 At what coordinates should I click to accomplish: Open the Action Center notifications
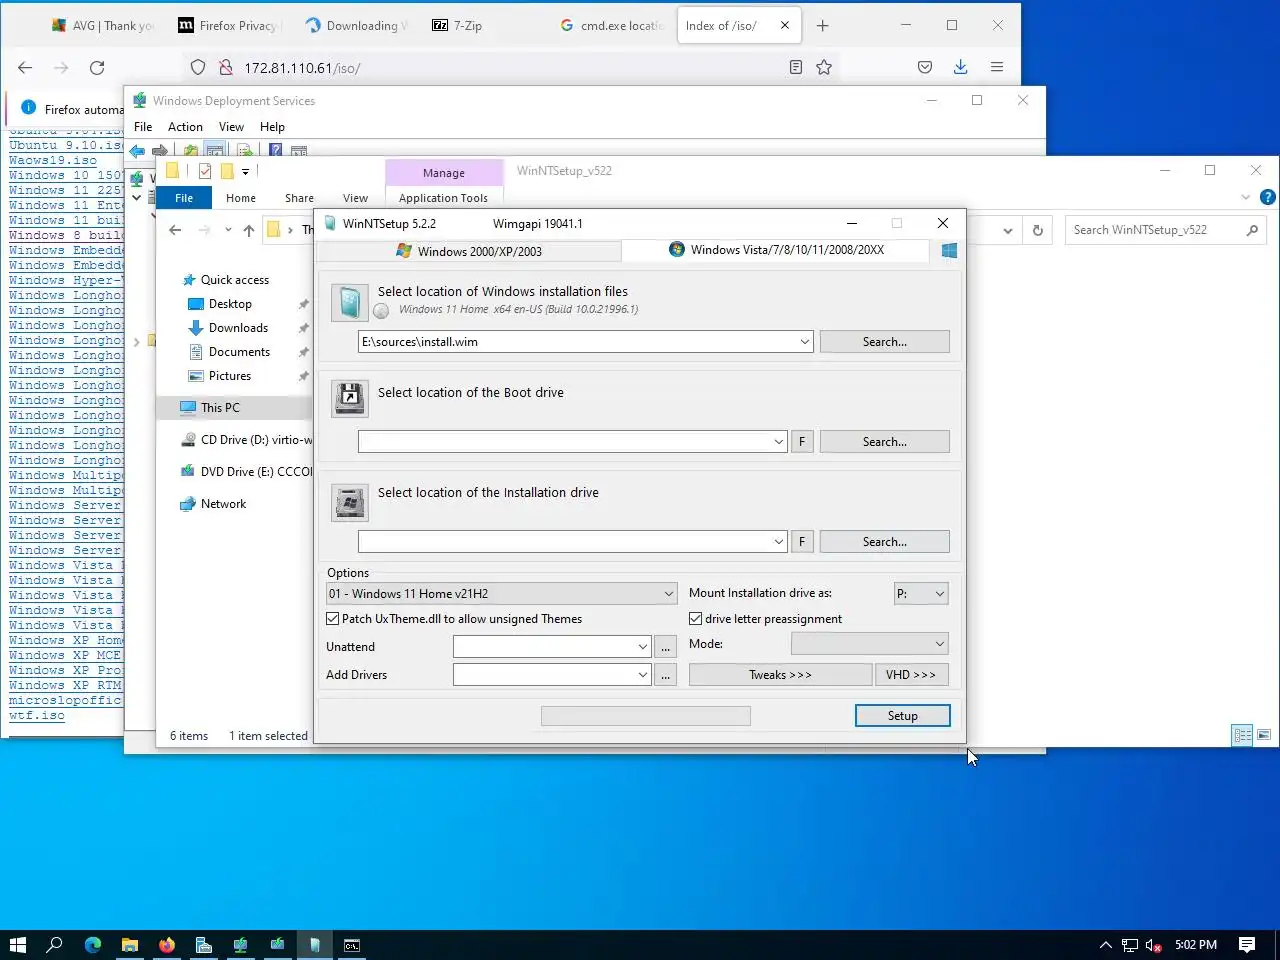click(x=1247, y=944)
